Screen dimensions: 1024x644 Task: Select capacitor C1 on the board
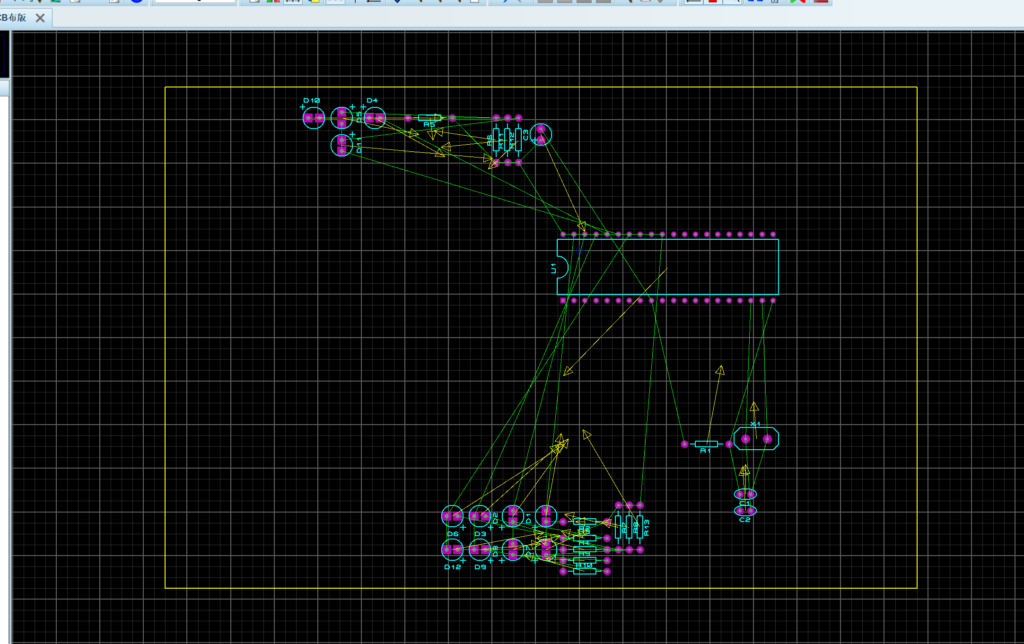coord(745,494)
